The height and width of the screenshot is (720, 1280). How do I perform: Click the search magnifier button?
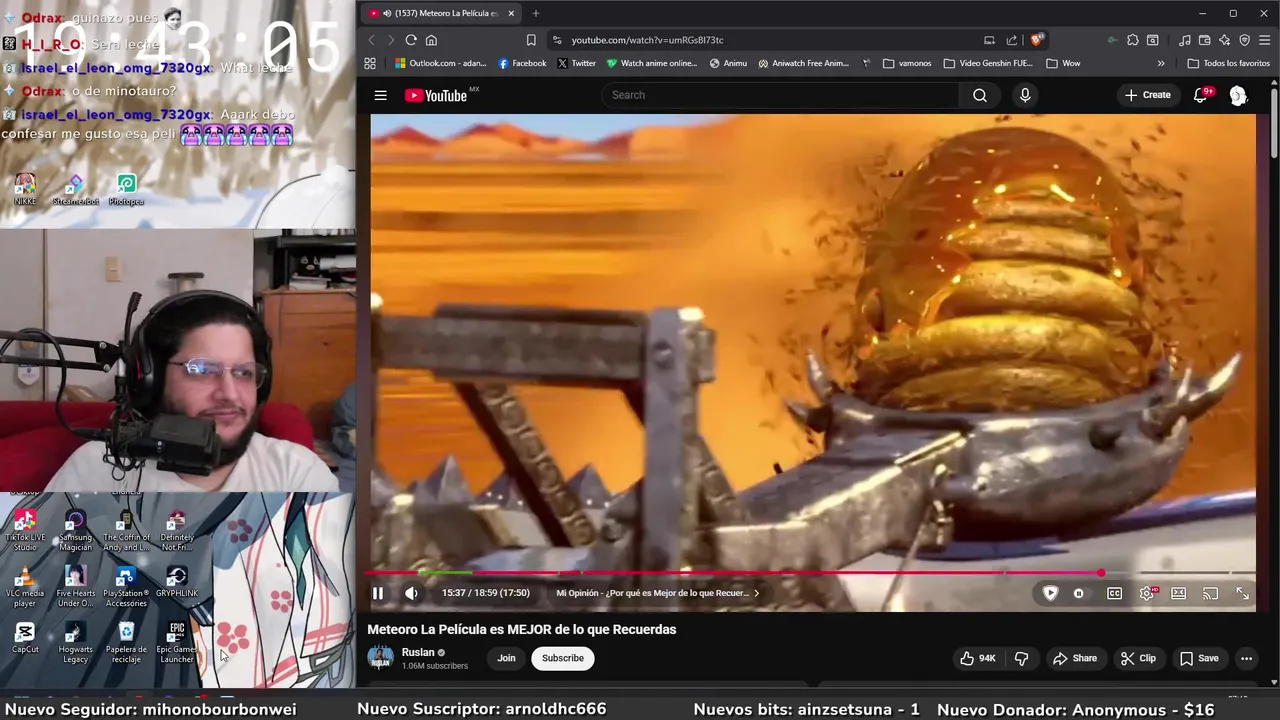[x=980, y=95]
